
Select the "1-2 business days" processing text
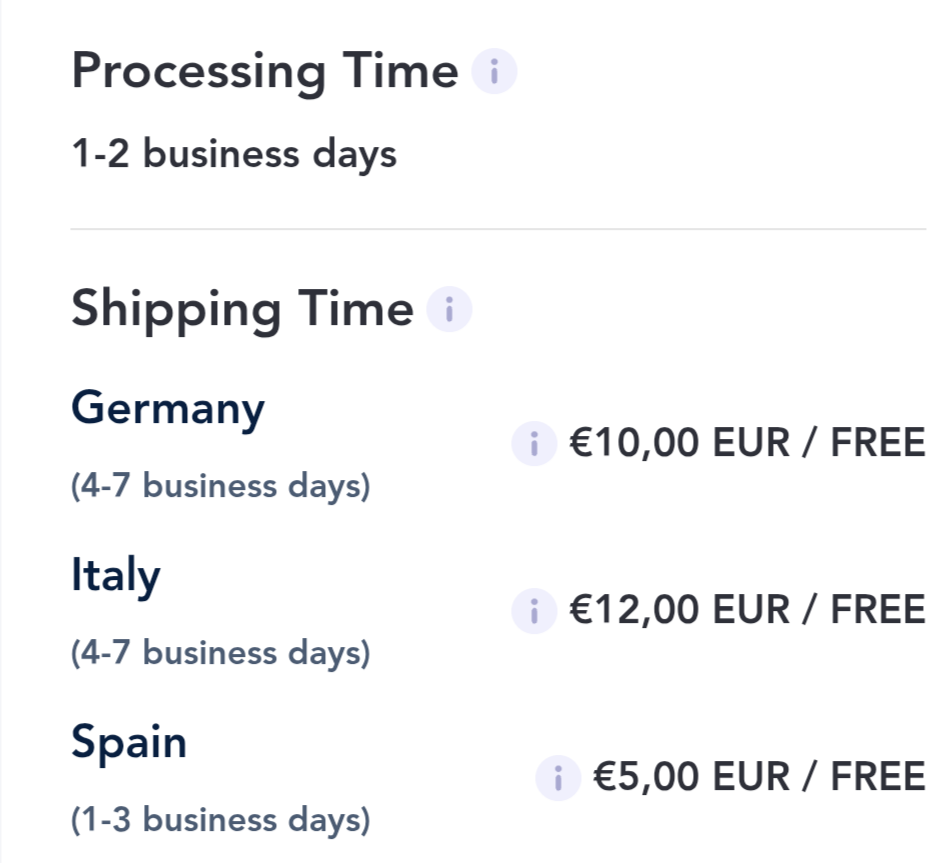point(234,155)
